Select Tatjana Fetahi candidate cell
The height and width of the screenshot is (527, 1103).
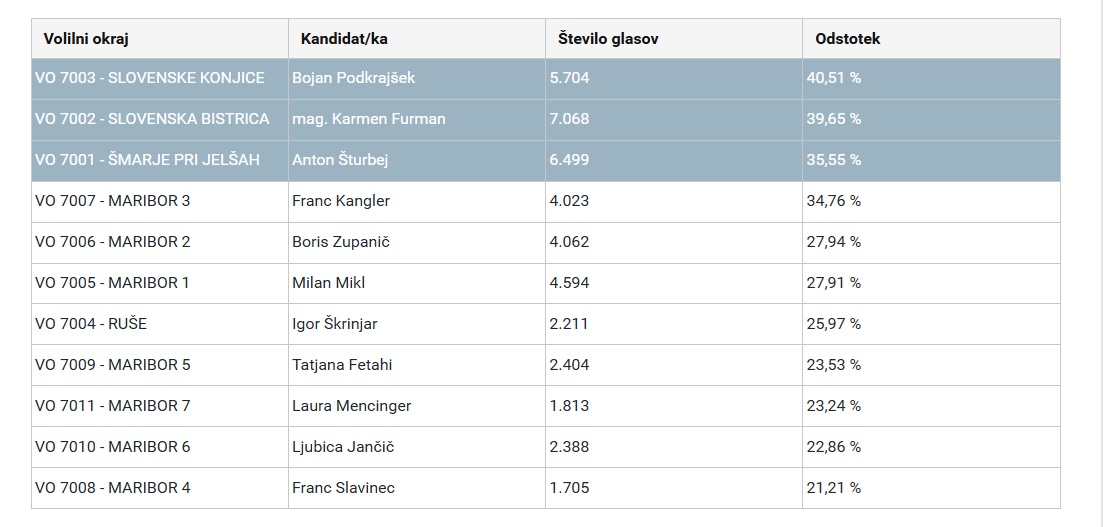342,365
